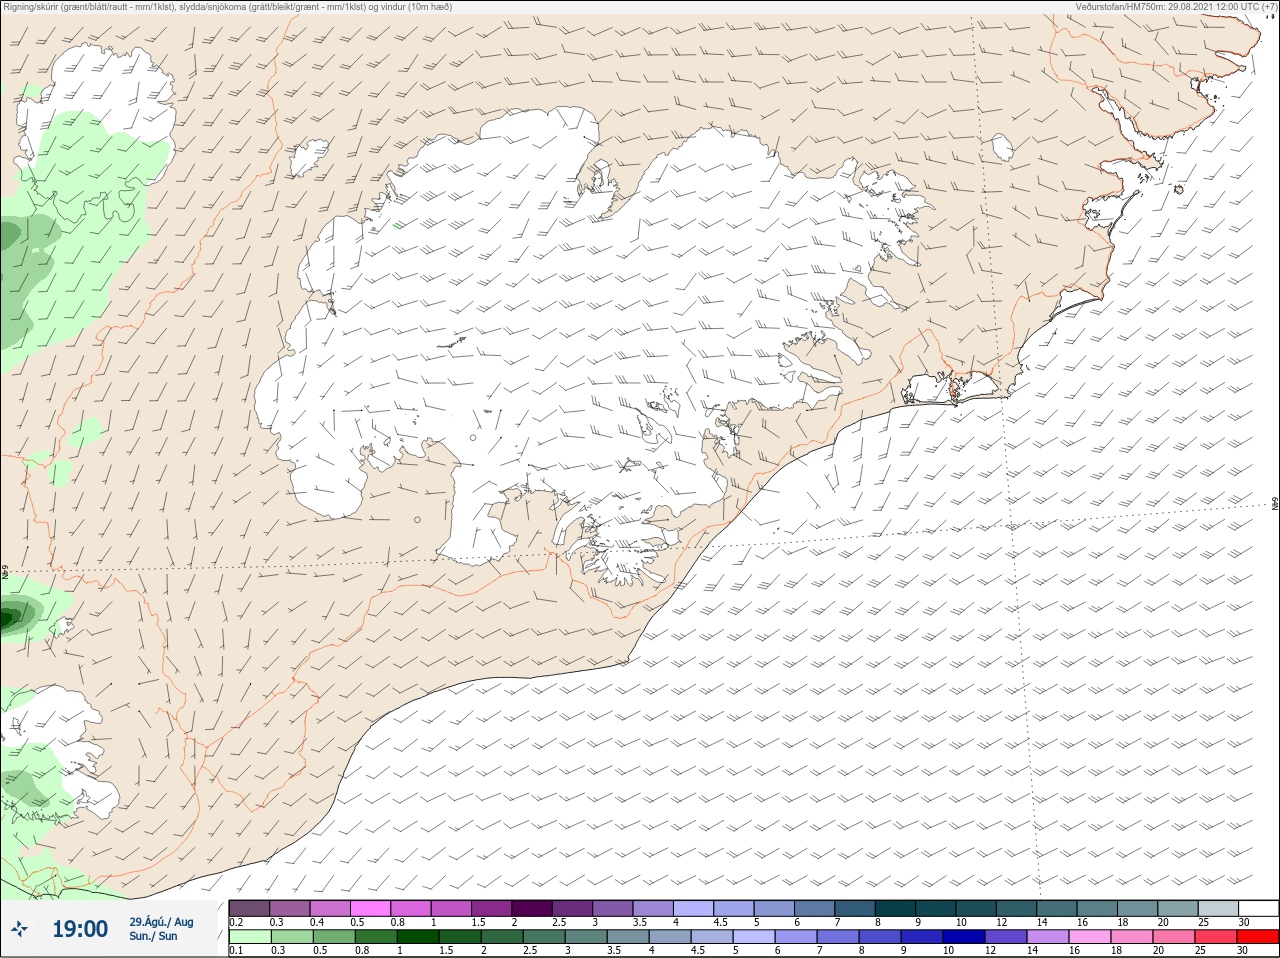Pick the white 30 swatch in upper legend
This screenshot has height=958, width=1280.
coord(1258,908)
